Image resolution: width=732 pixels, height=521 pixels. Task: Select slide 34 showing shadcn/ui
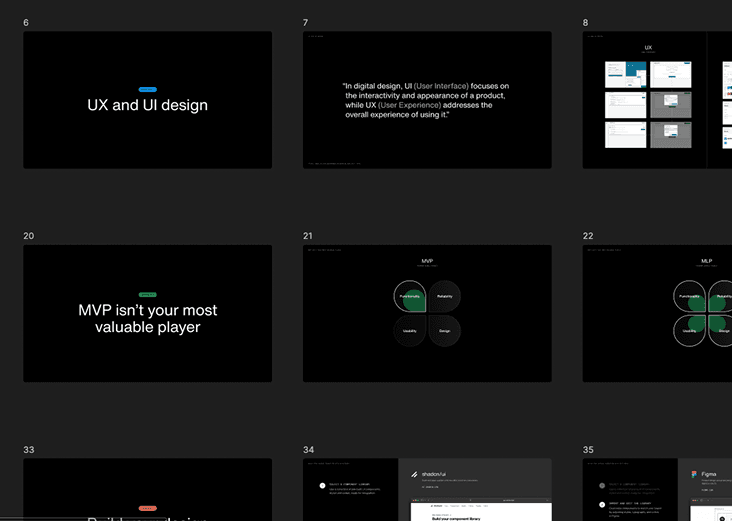427,489
